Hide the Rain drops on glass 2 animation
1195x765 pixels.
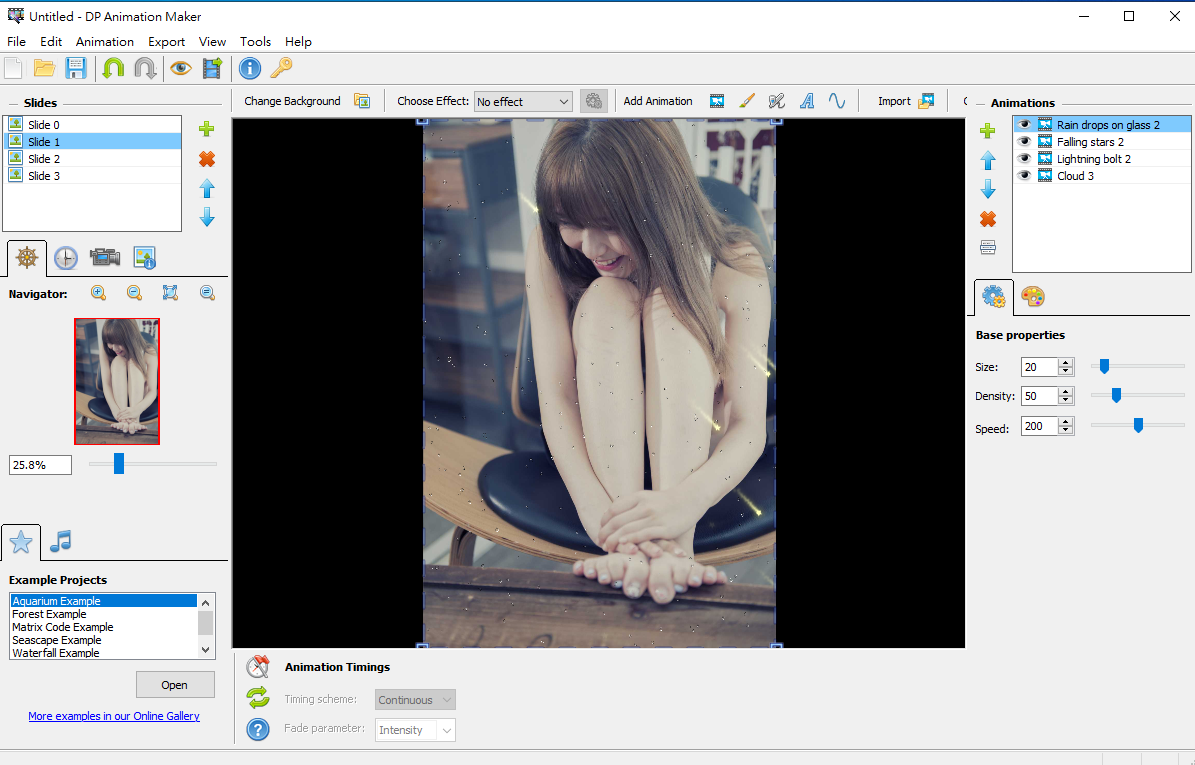pos(1024,125)
